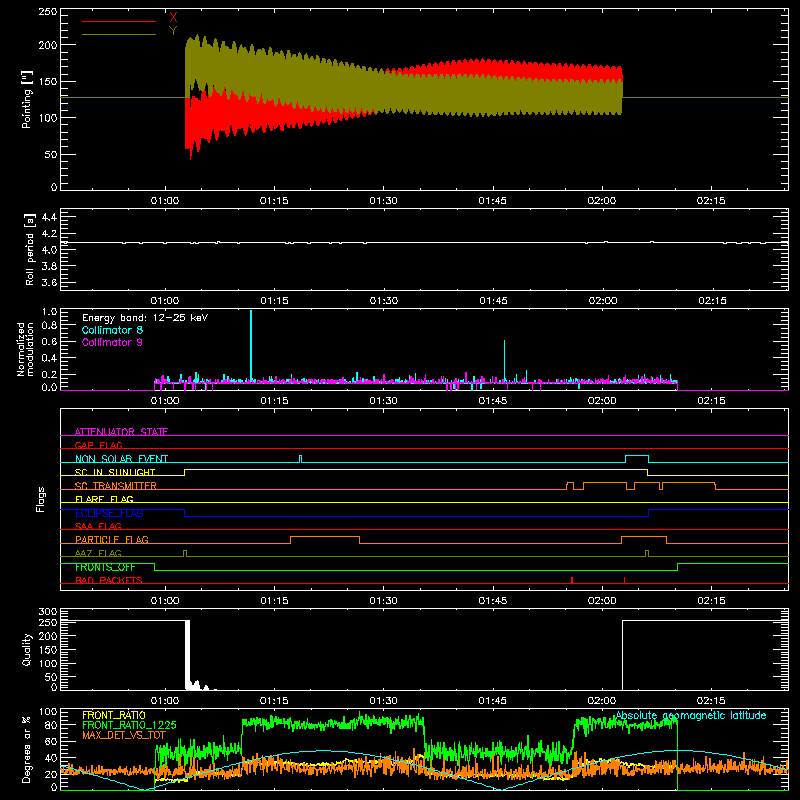This screenshot has height=800, width=800.
Task: Click the red X legend label
Action: point(173,18)
